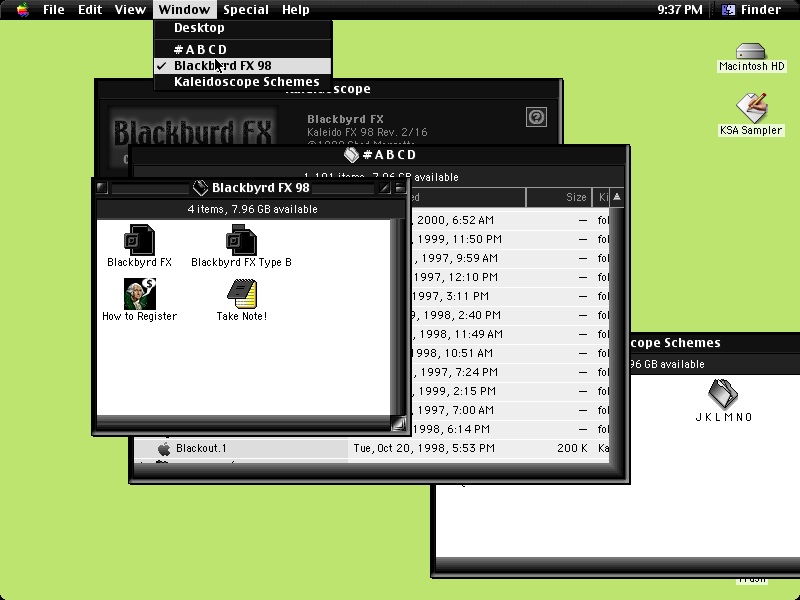Toggle sort order arrow in # A B C D window
Image resolution: width=800 pixels, height=600 pixels.
pyautogui.click(x=617, y=197)
